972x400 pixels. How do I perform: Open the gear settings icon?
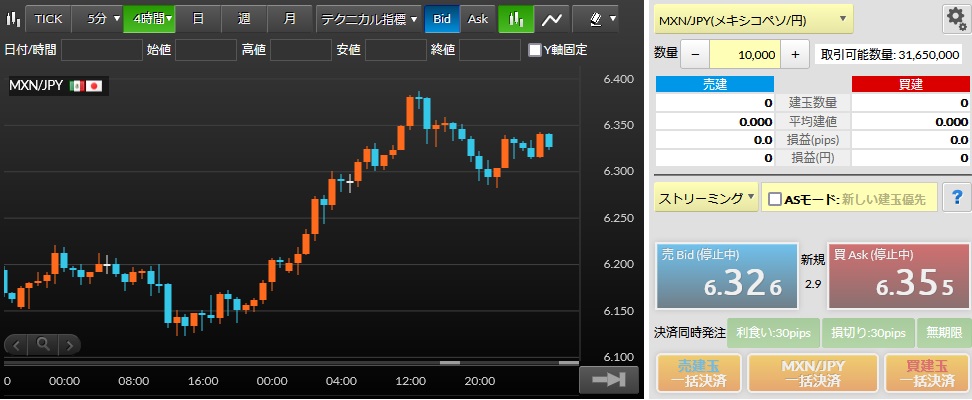click(x=957, y=20)
